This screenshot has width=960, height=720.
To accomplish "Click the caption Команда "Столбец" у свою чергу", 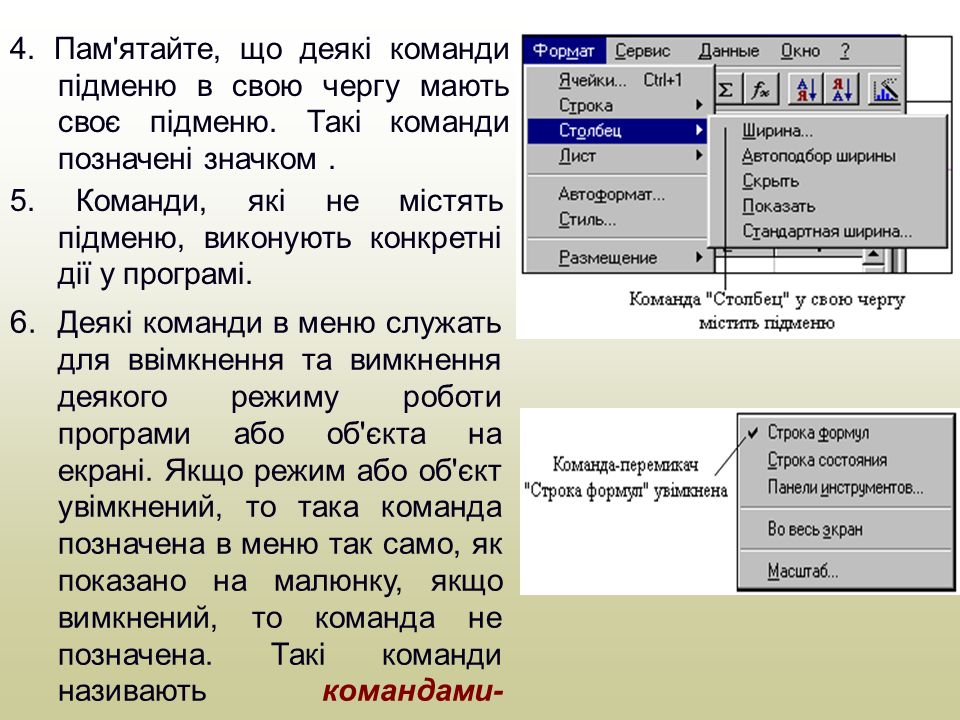I will pyautogui.click(x=767, y=299).
